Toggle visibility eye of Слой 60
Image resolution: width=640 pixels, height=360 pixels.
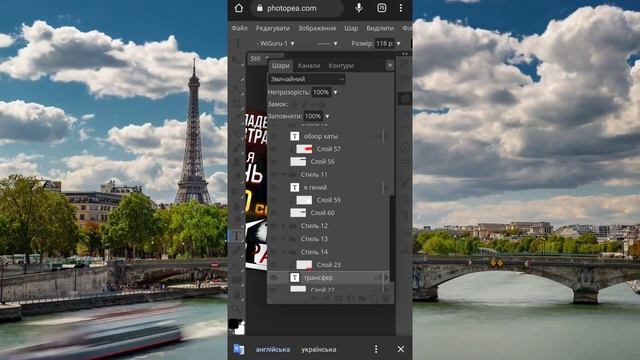tap(274, 213)
